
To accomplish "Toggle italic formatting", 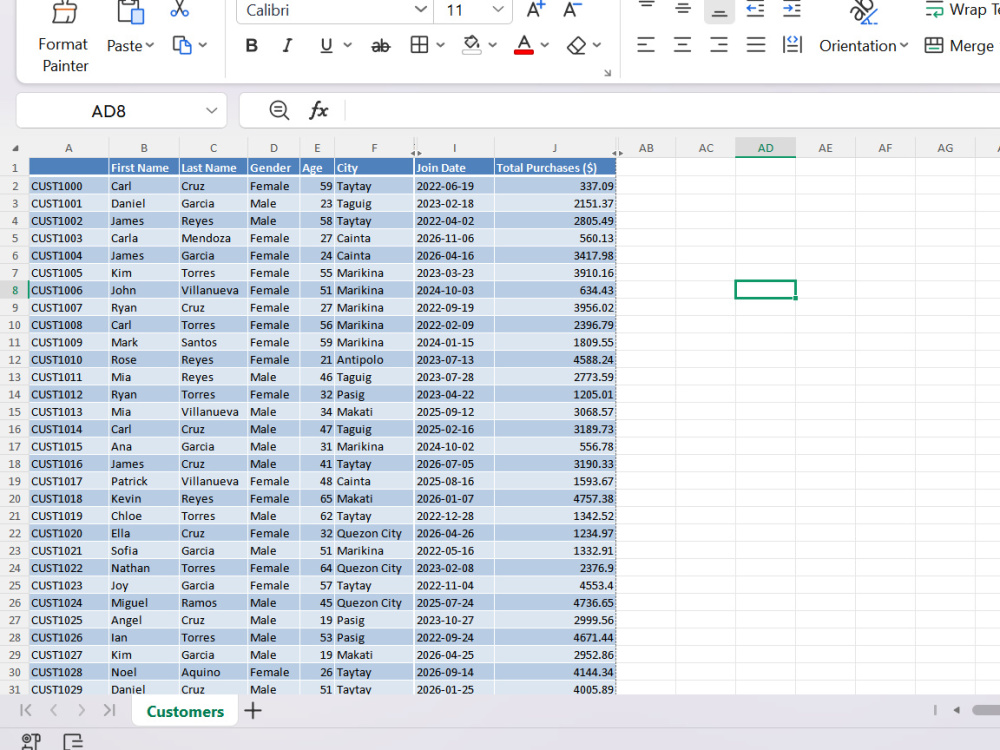I will pyautogui.click(x=288, y=45).
